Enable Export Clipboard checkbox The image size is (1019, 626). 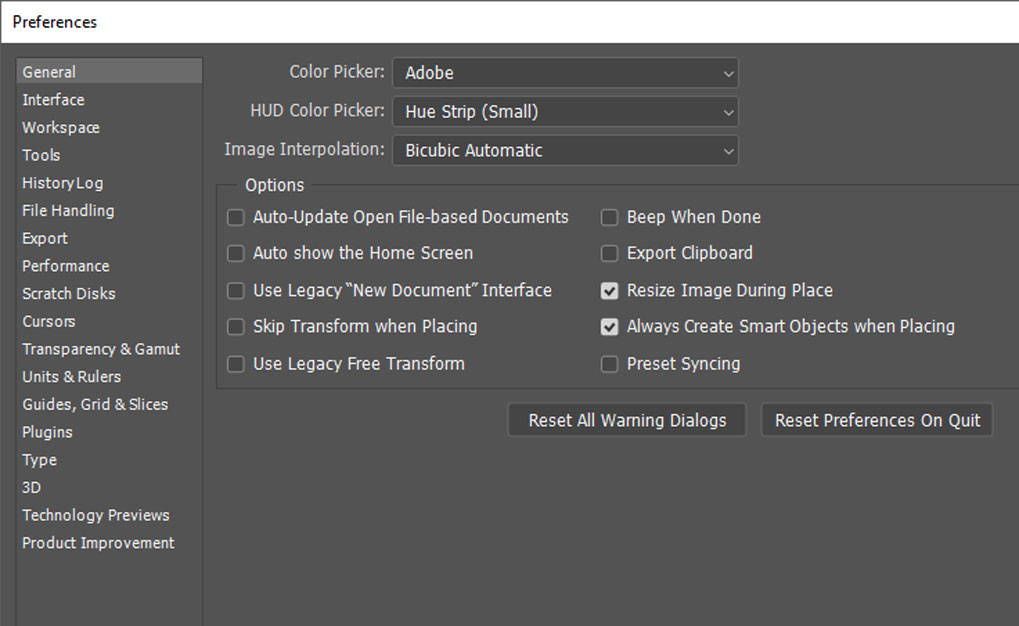pyautogui.click(x=609, y=253)
